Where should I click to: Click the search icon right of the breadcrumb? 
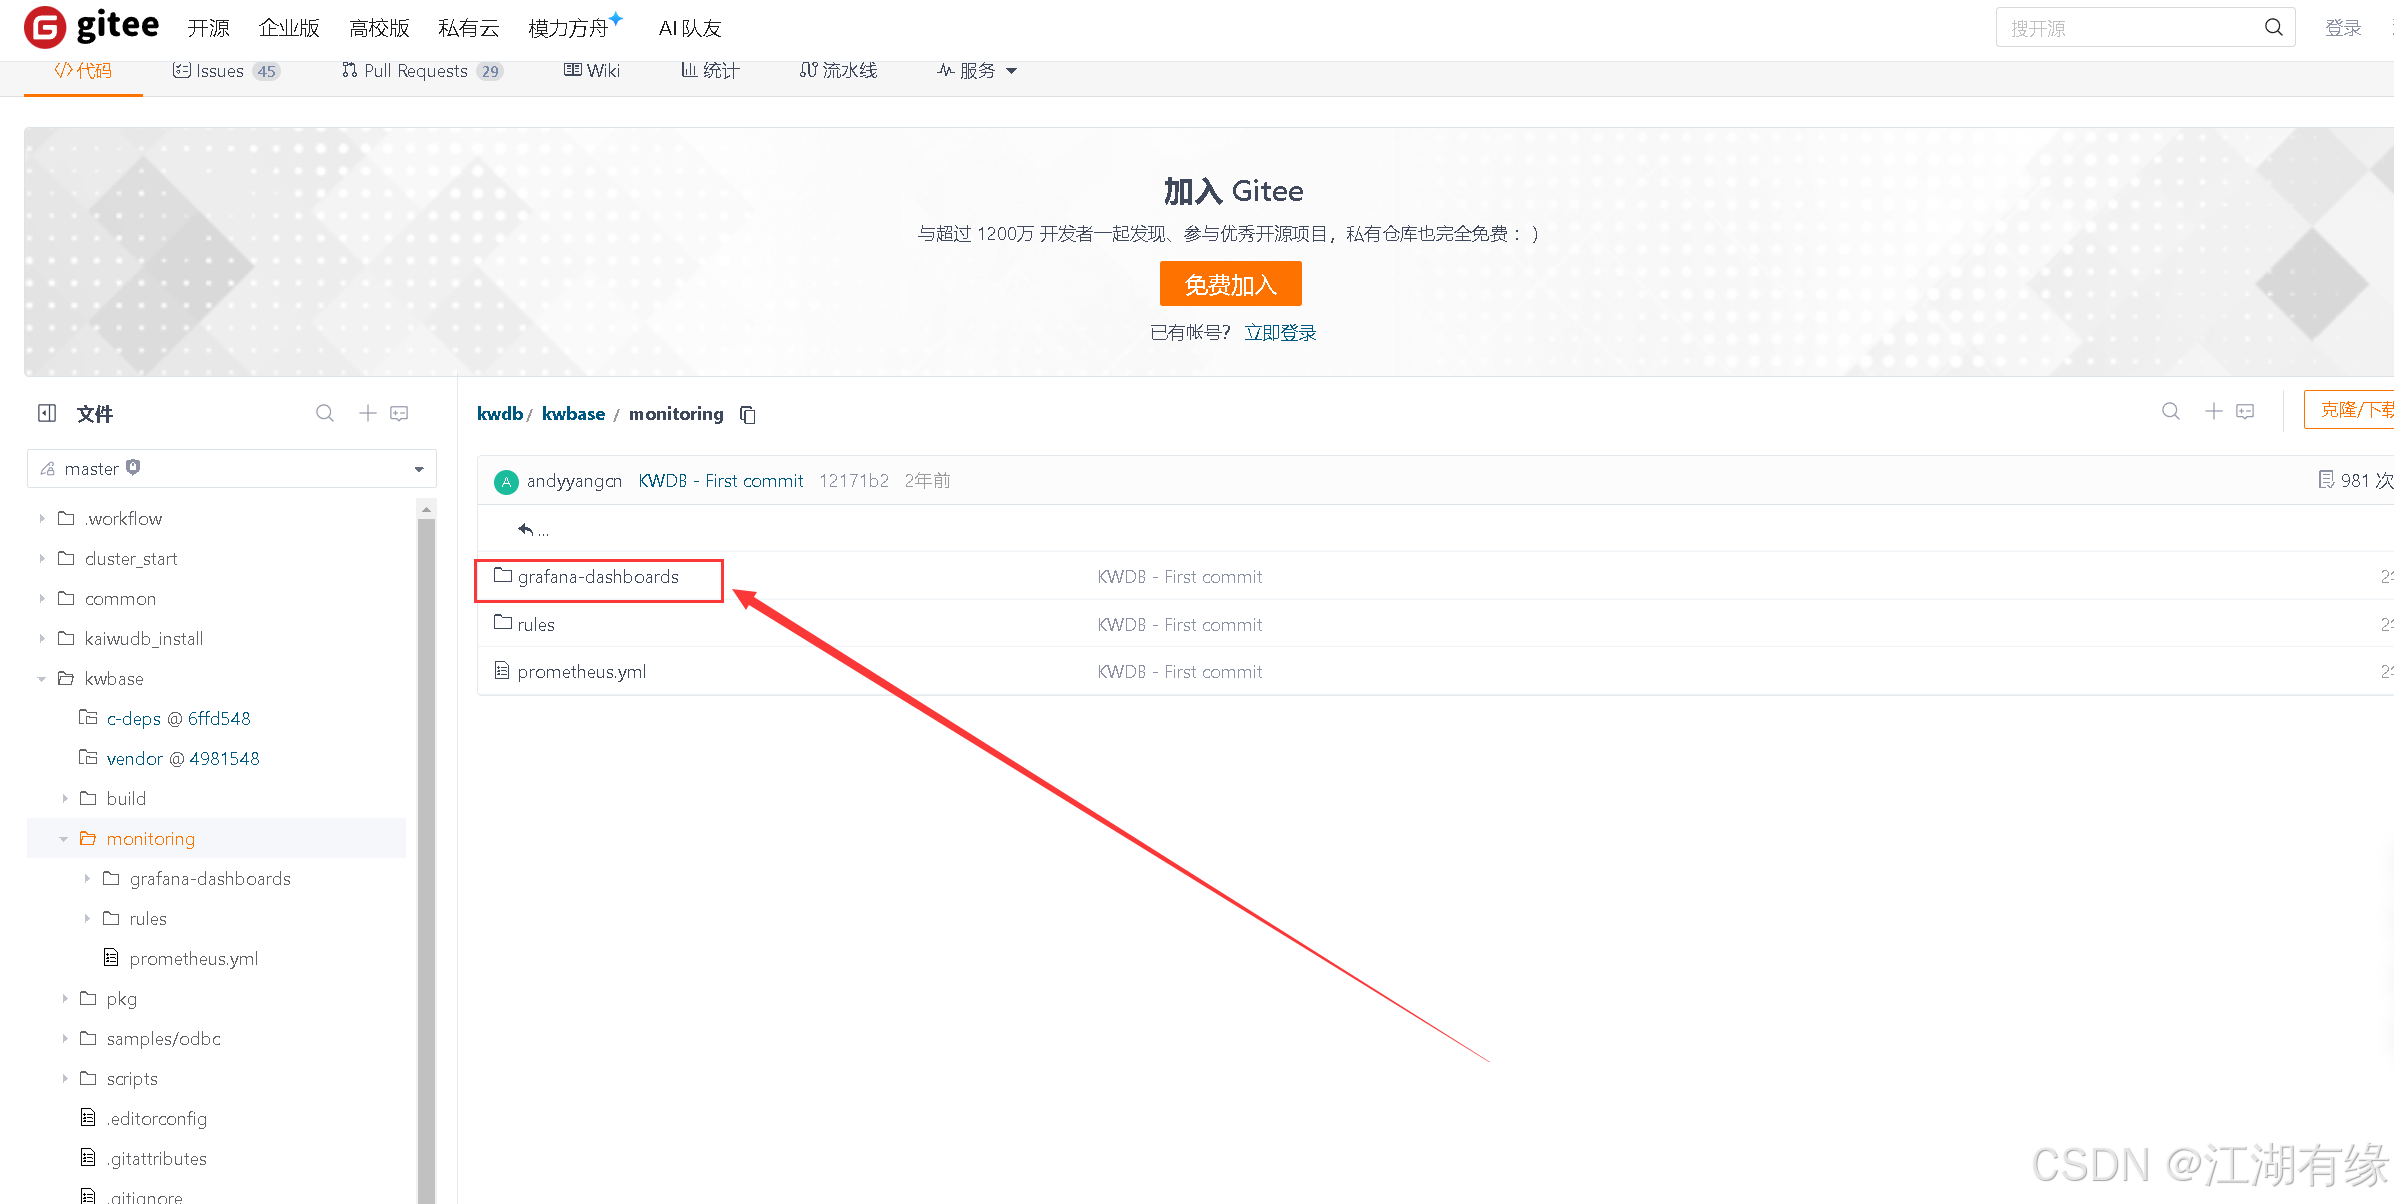pos(2171,412)
